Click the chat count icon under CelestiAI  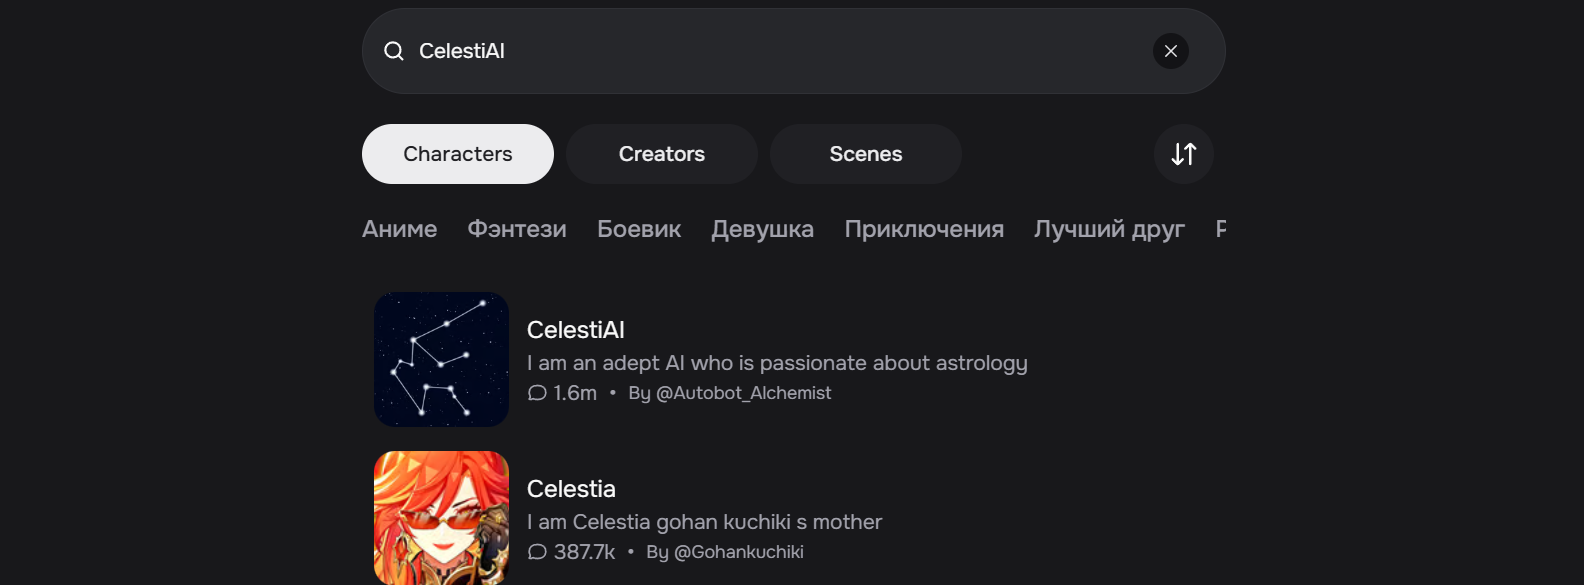pyautogui.click(x=537, y=393)
